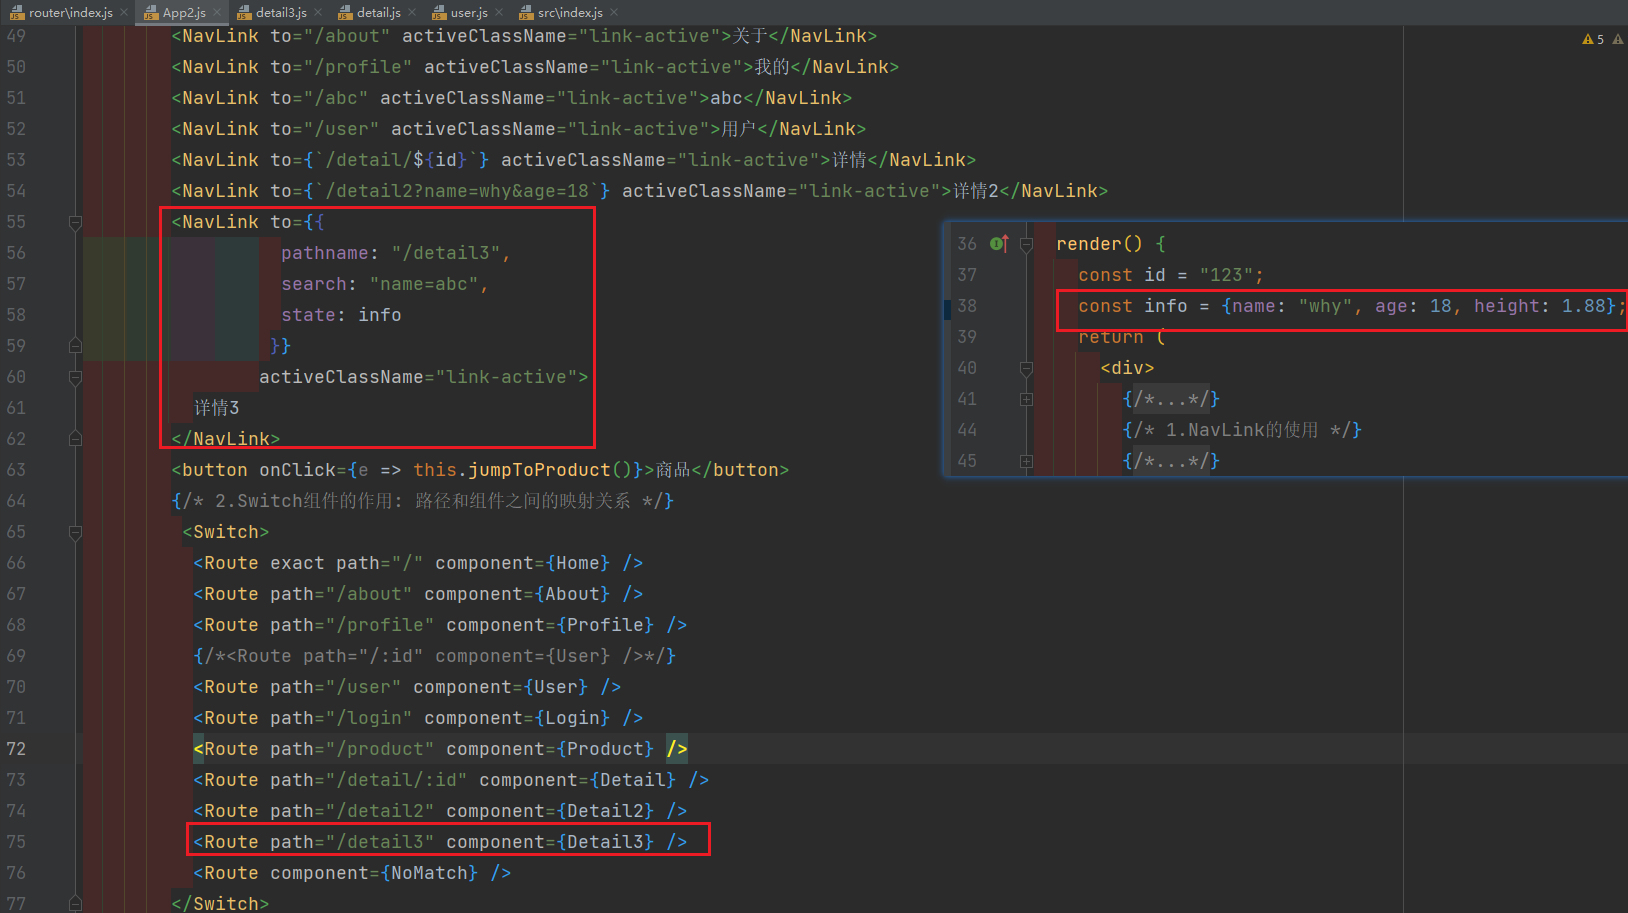Click the NavLink with /detail/${id} template
1628x913 pixels.
pyautogui.click(x=574, y=160)
